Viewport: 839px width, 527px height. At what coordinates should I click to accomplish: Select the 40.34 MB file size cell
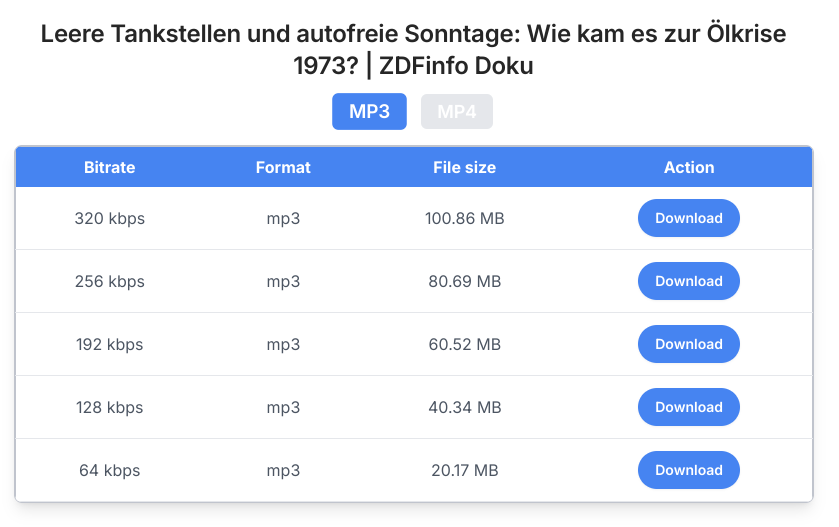pos(464,408)
